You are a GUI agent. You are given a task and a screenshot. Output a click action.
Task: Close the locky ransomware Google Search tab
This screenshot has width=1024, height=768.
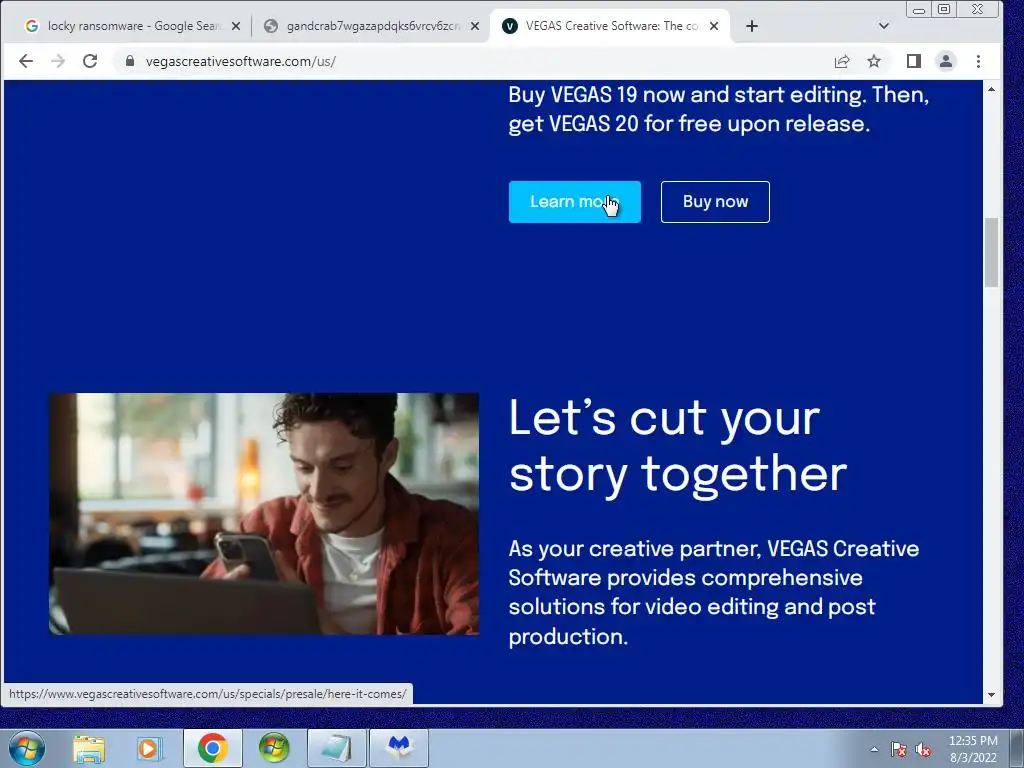236,26
